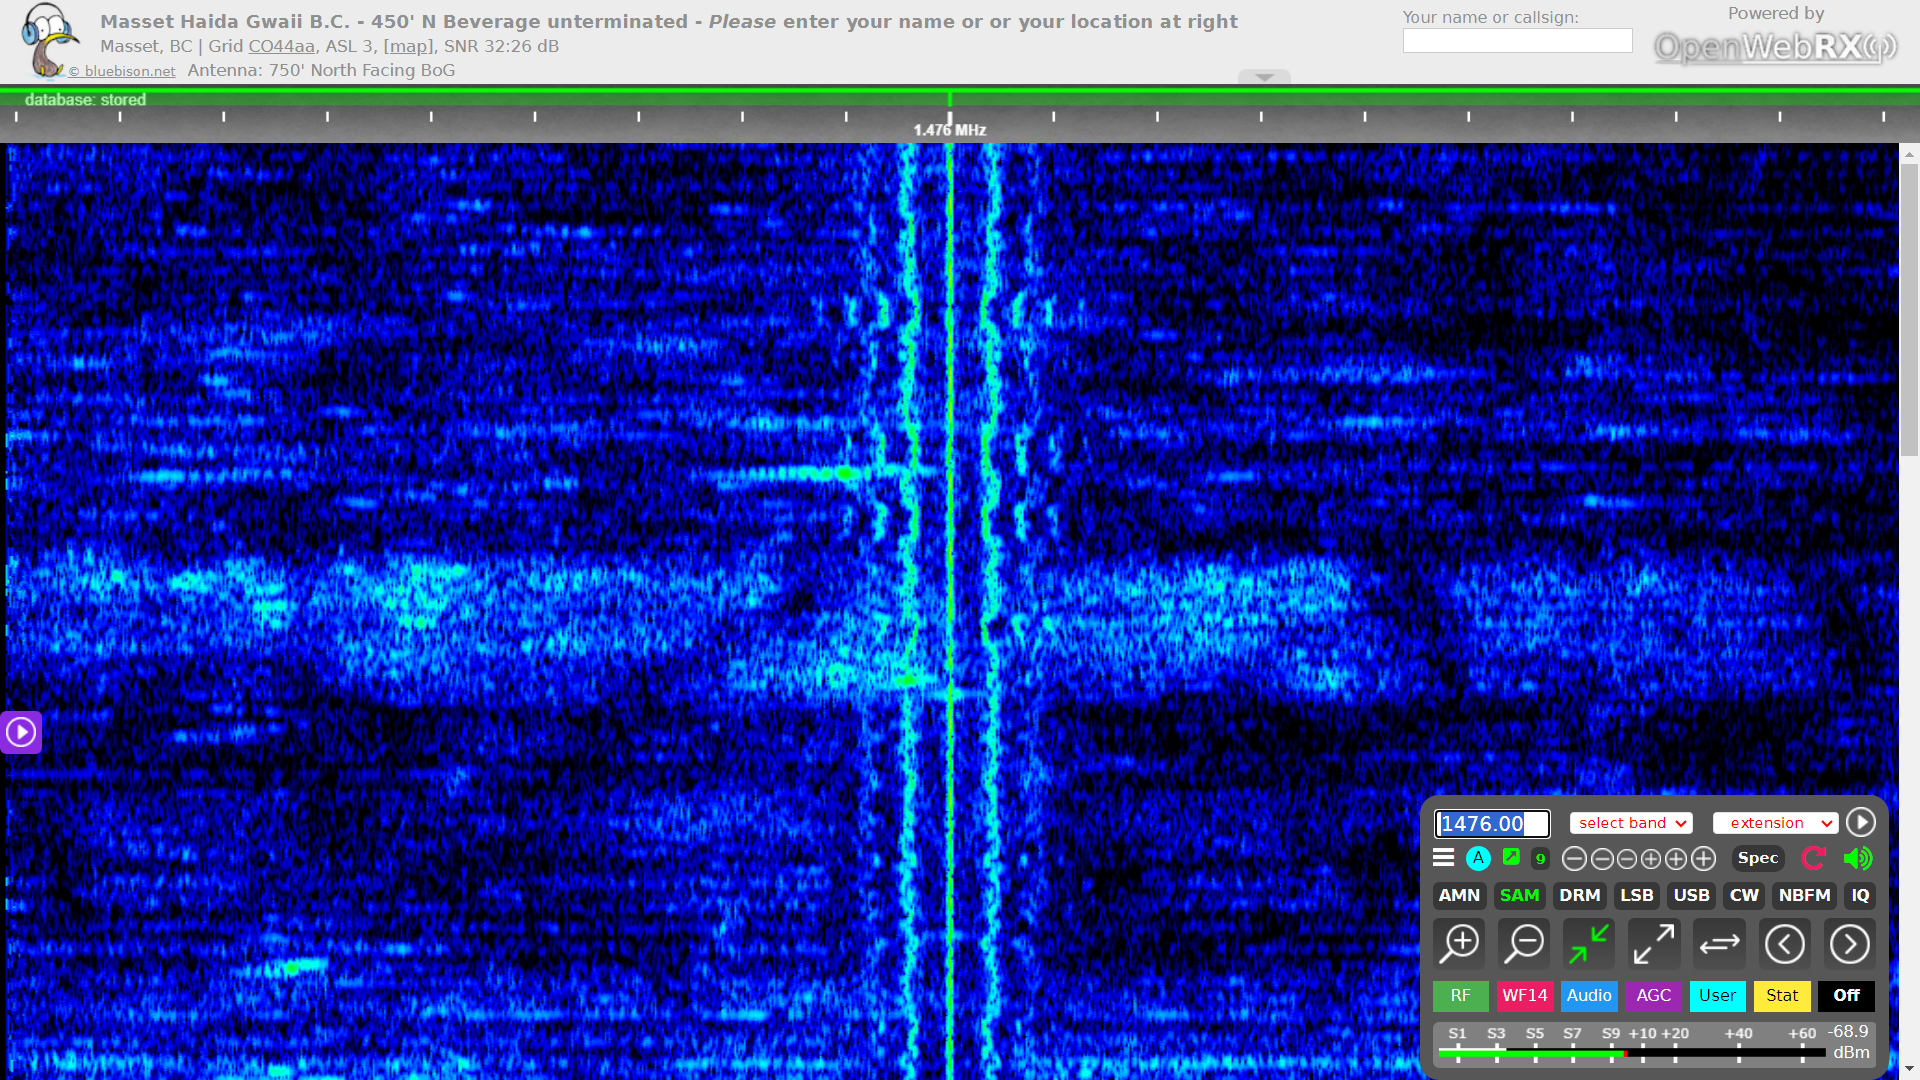The image size is (1920, 1080).
Task: Page waterfall left with circled arrow
Action: (1785, 943)
